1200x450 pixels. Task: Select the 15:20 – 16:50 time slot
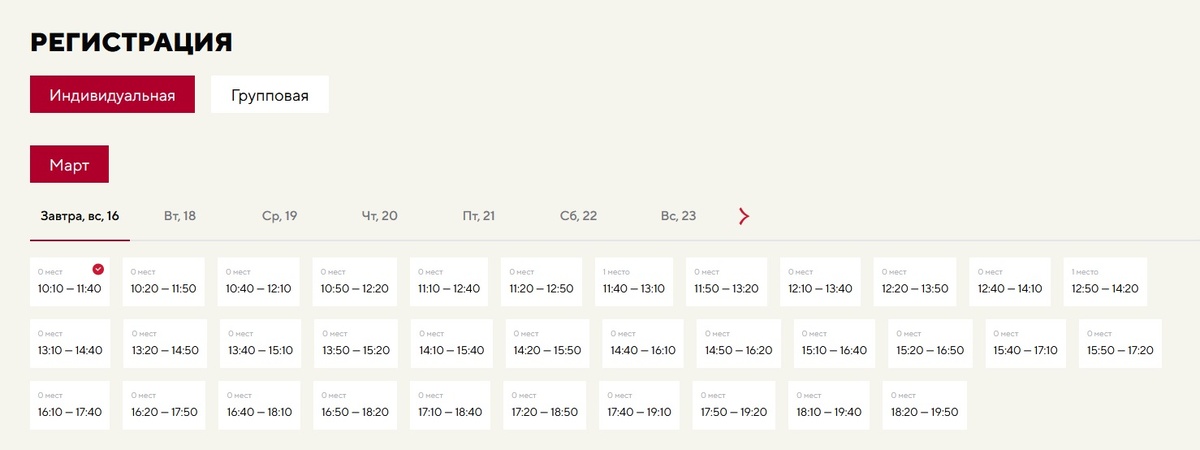coord(931,343)
